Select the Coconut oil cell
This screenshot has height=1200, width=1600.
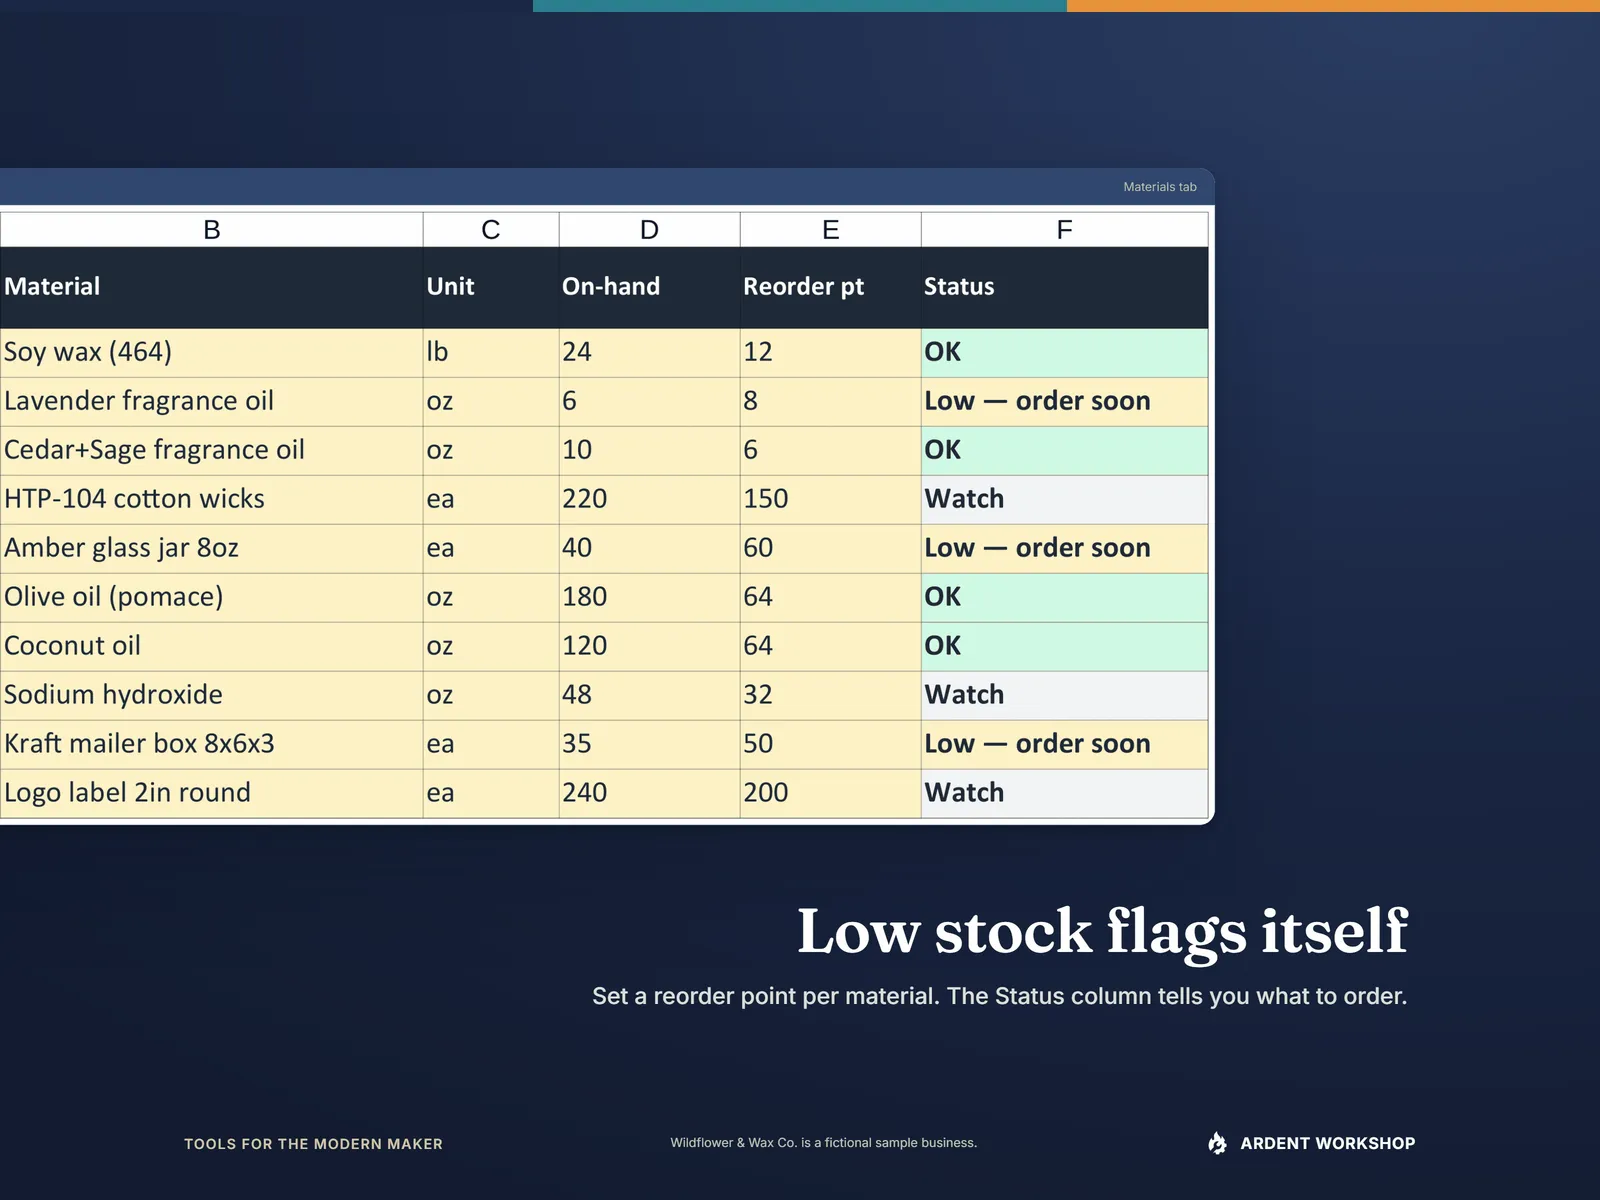click(211, 646)
